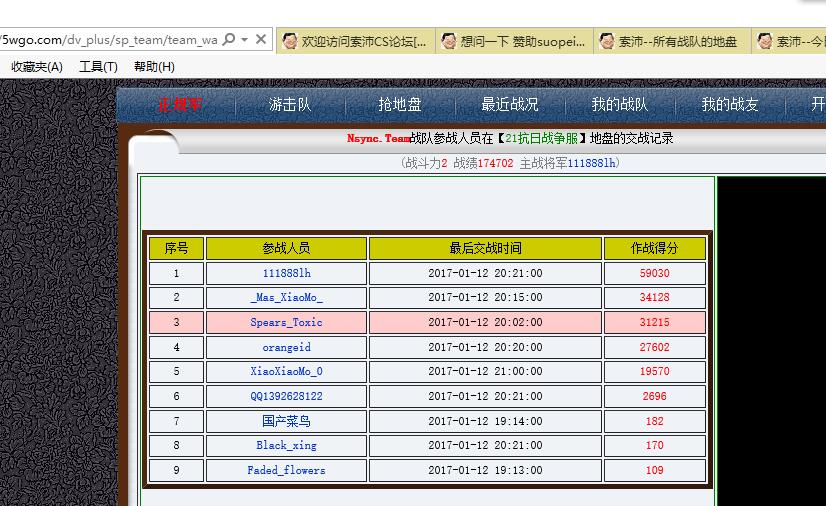This screenshot has width=826, height=506.
Task: Click the stop loading X icon
Action: (x=261, y=40)
